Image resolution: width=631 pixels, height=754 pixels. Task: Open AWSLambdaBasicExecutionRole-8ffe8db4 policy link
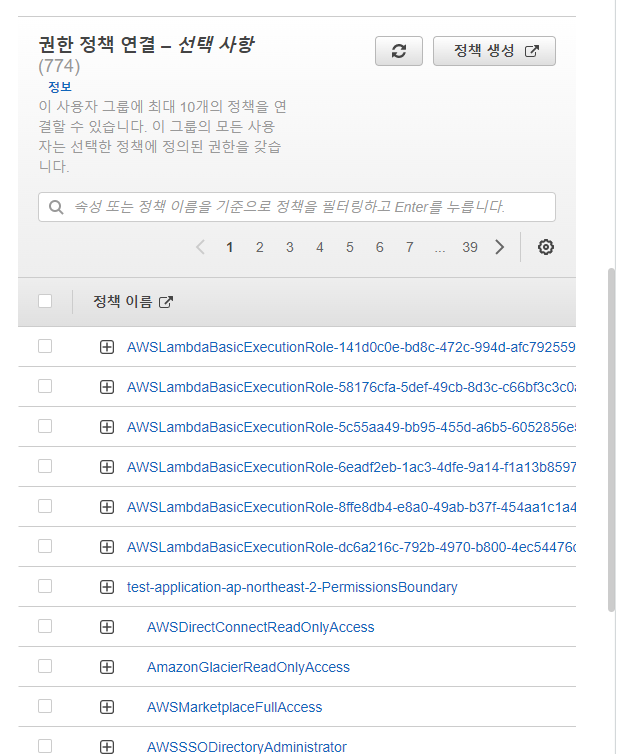(351, 507)
